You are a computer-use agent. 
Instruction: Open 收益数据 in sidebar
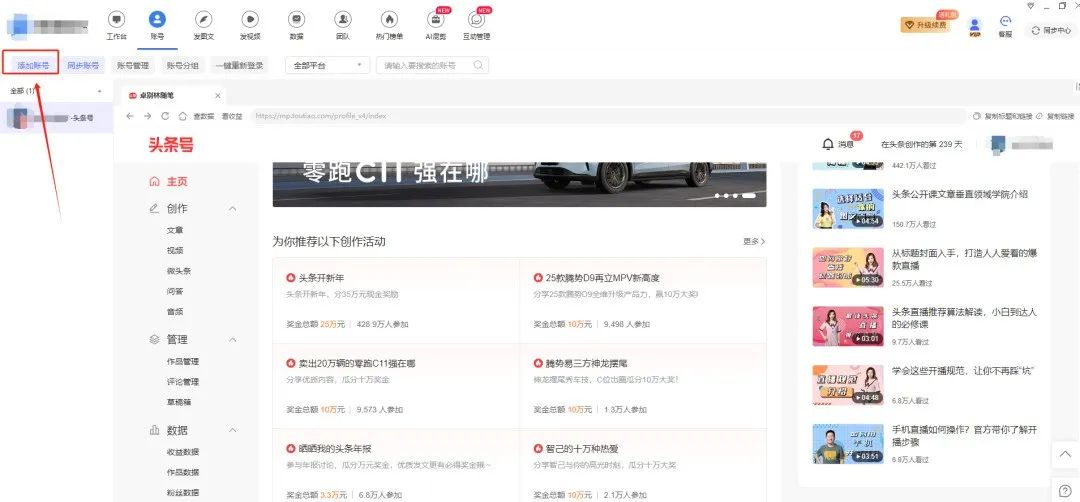pyautogui.click(x=183, y=452)
